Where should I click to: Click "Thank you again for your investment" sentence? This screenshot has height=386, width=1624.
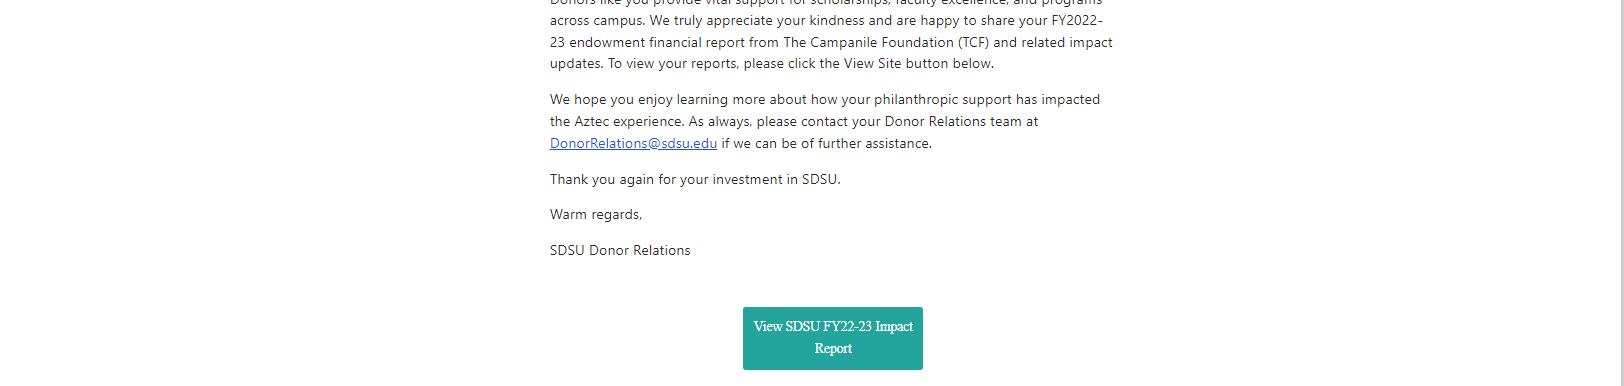[695, 179]
